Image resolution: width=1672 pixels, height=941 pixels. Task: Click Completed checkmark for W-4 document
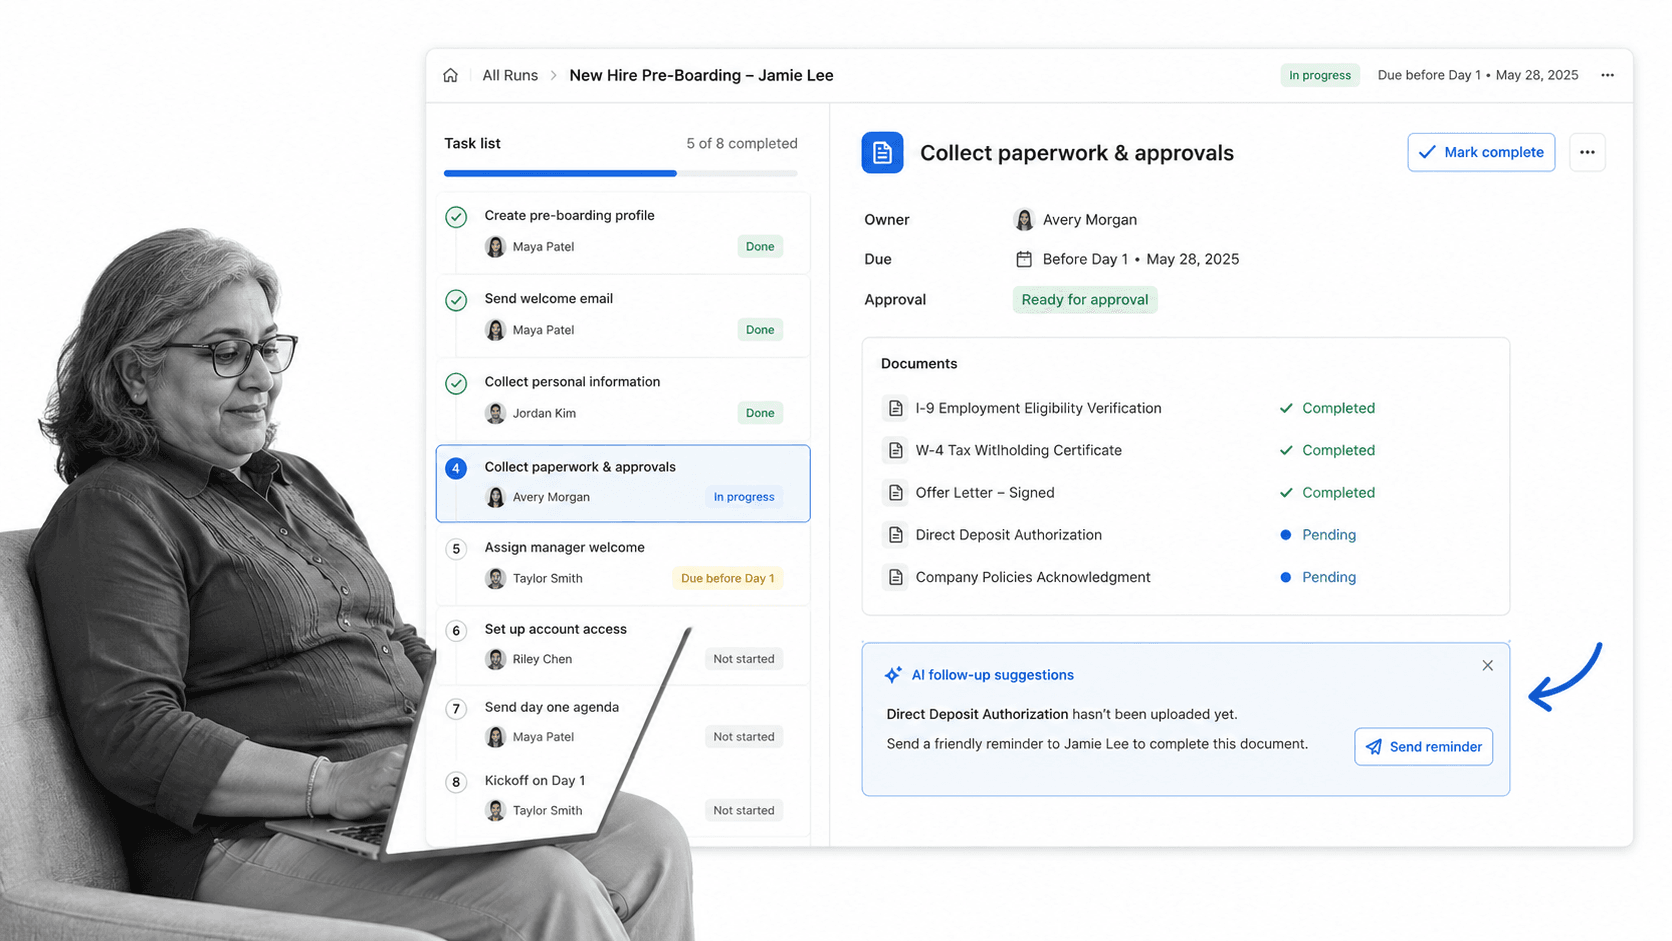[1286, 450]
